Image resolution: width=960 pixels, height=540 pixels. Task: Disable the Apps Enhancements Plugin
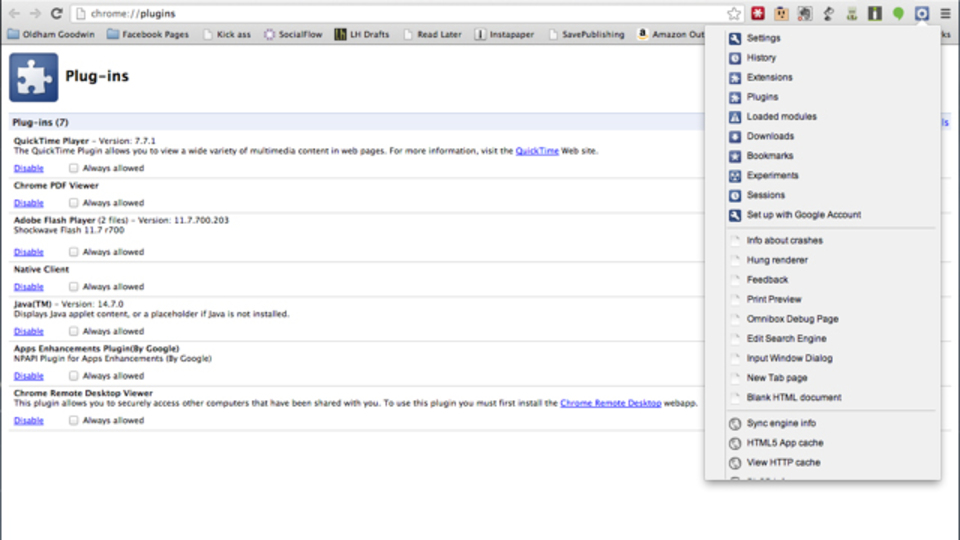pos(29,376)
